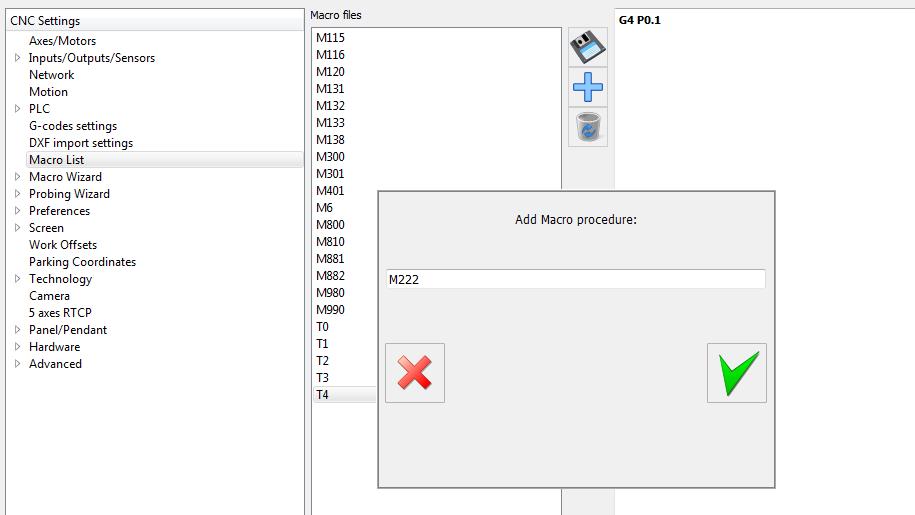The width and height of the screenshot is (915, 515).
Task: Click the blue plus add macro icon
Action: coord(588,88)
